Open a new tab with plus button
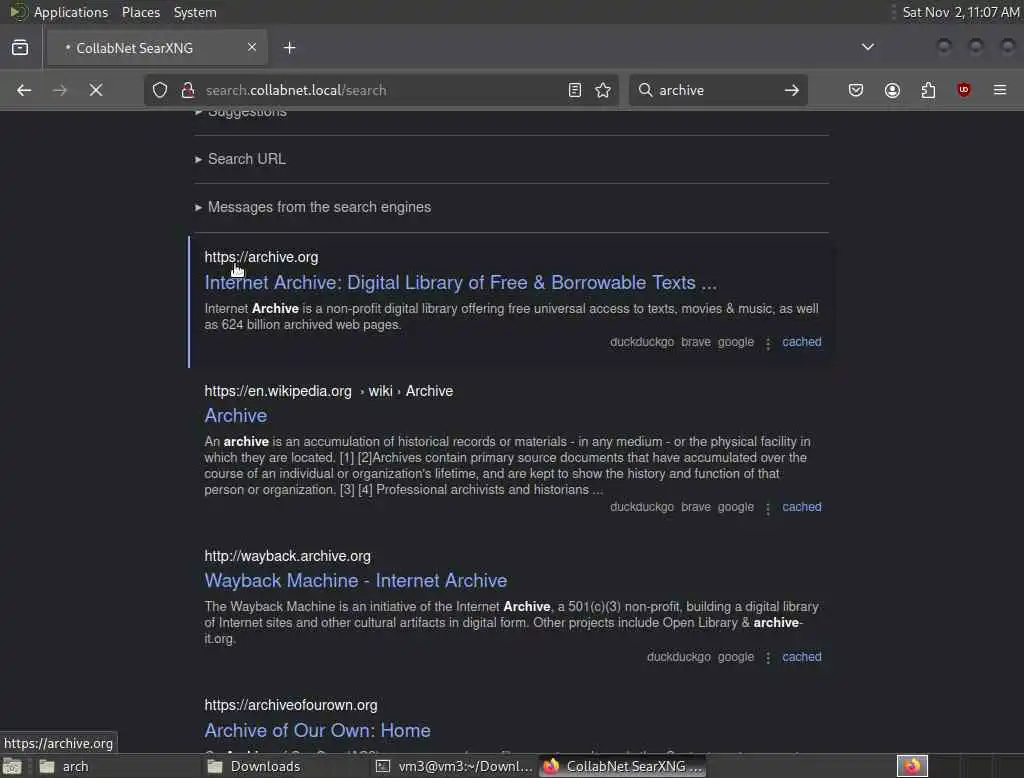The height and width of the screenshot is (778, 1024). (x=289, y=48)
